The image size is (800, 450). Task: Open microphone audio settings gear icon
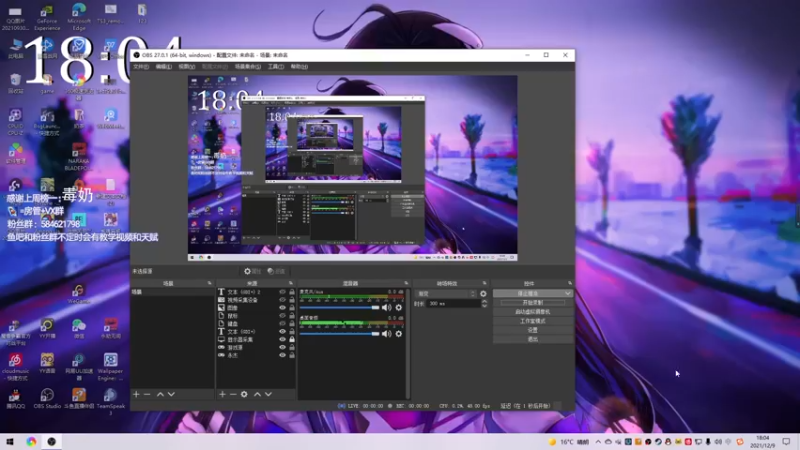coord(399,308)
